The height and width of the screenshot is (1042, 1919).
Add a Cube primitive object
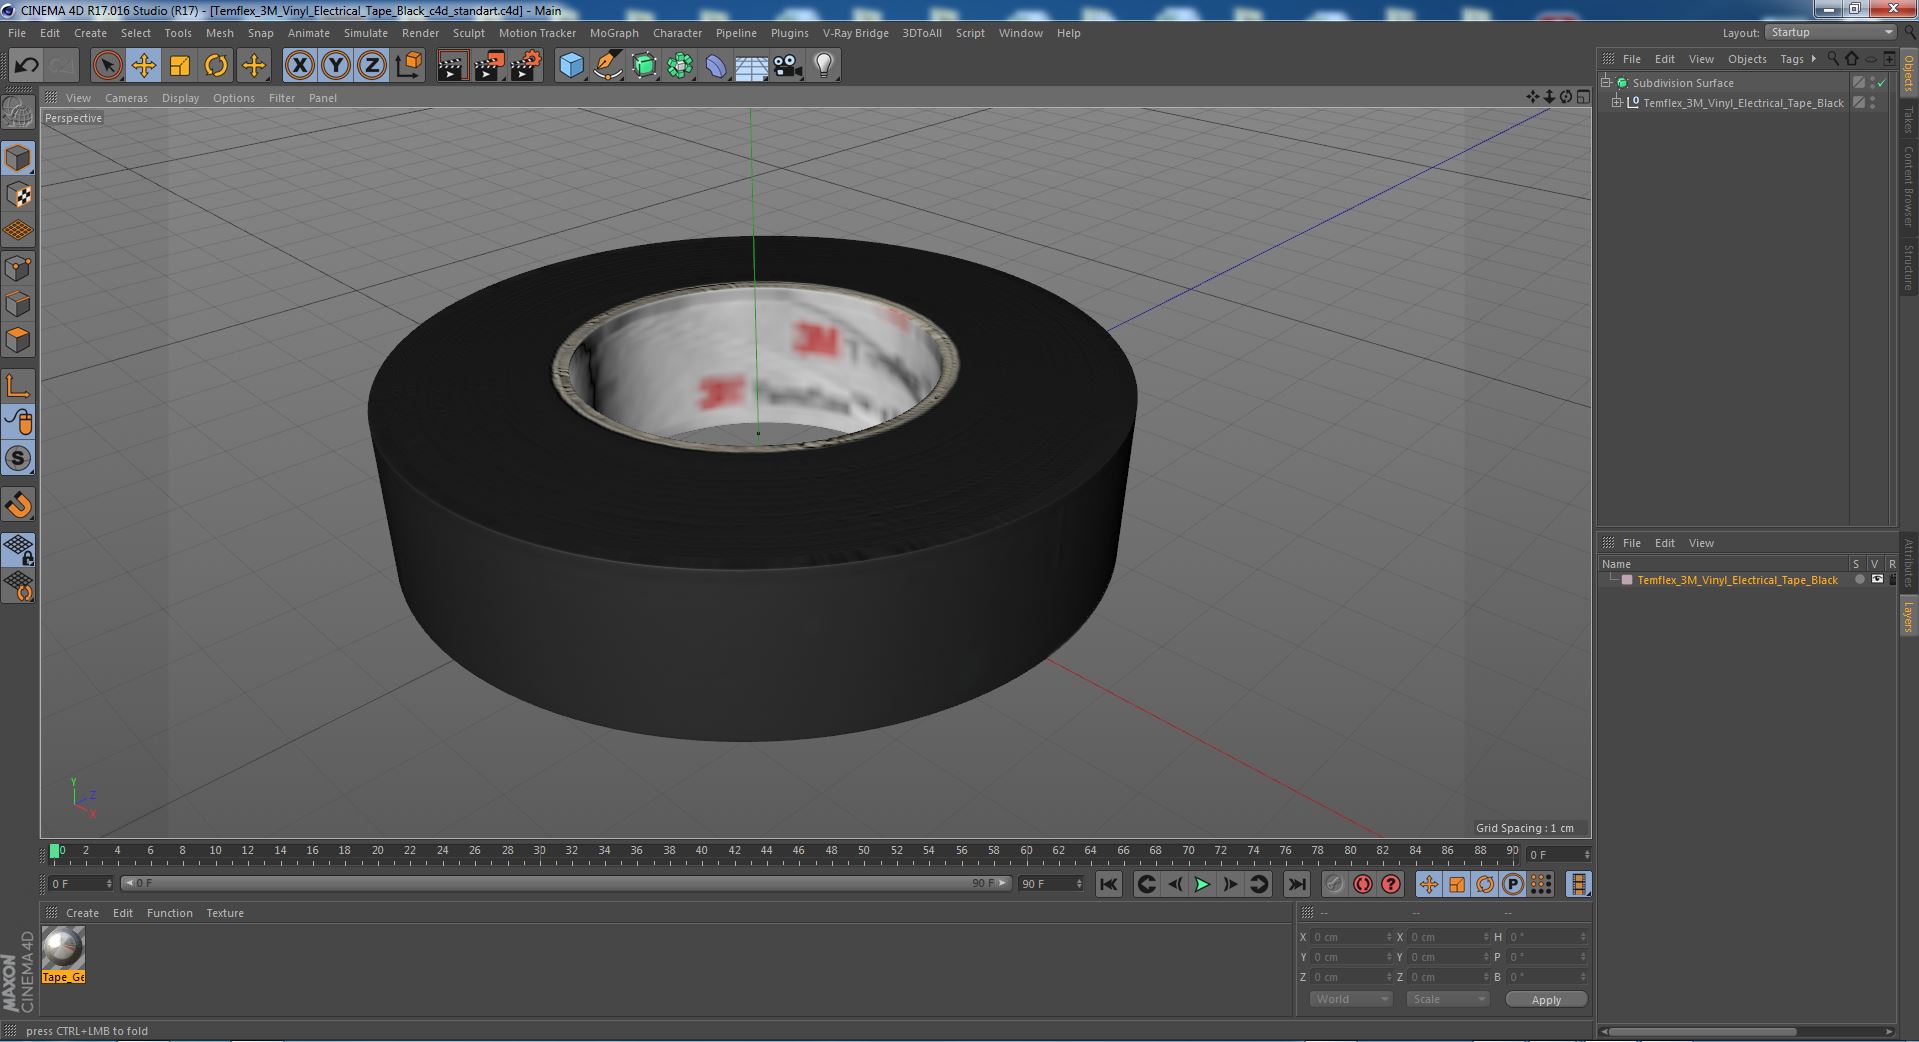click(571, 66)
